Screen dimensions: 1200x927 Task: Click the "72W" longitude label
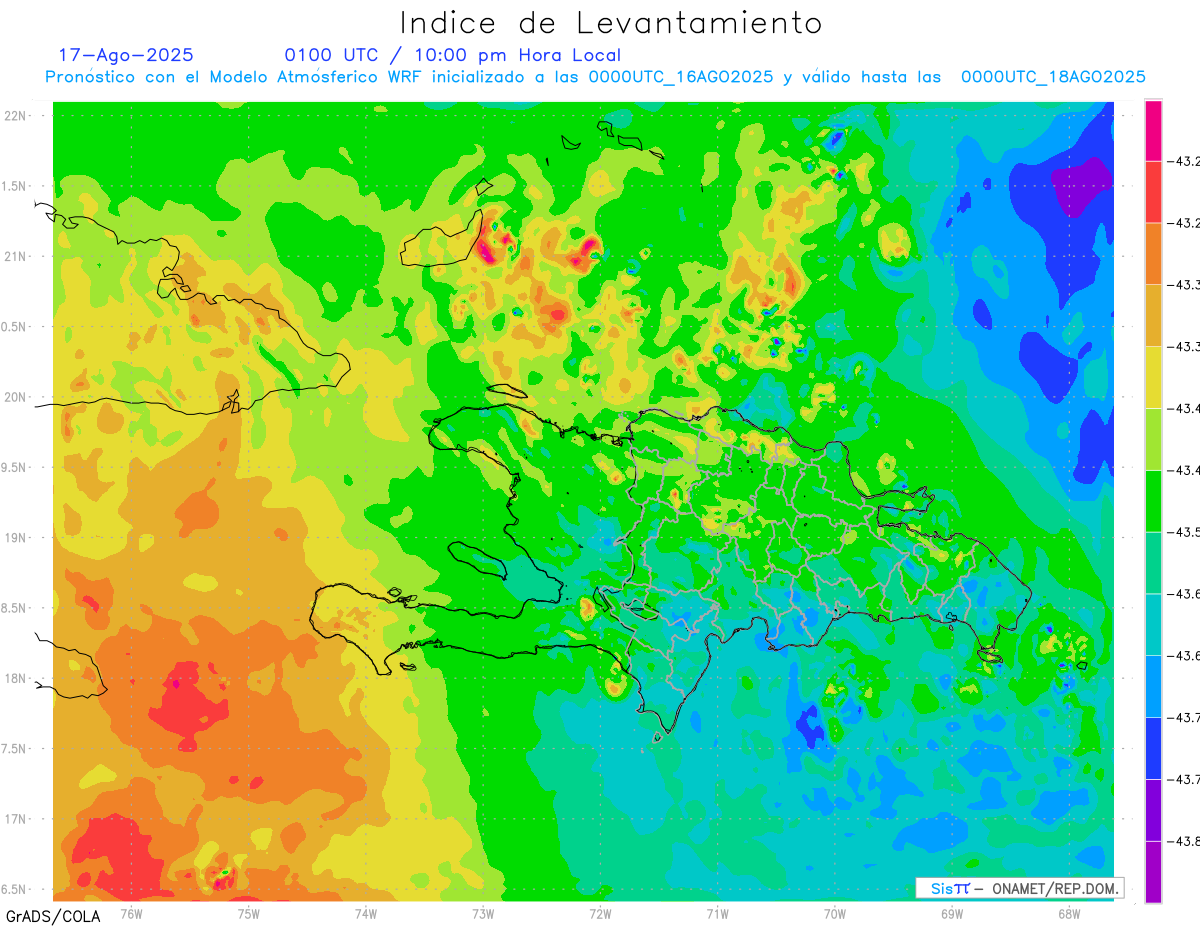(x=600, y=912)
